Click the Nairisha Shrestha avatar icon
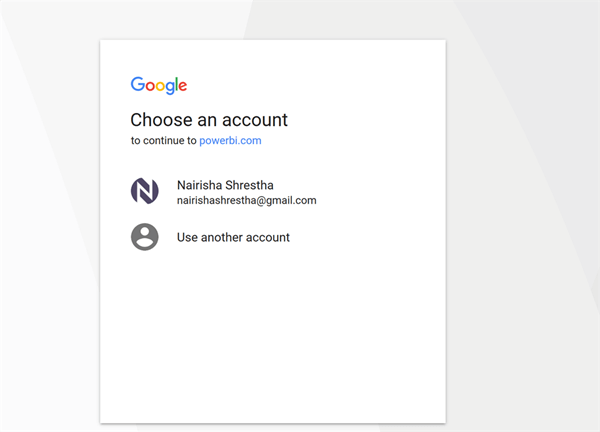Image resolution: width=600 pixels, height=432 pixels. [145, 191]
